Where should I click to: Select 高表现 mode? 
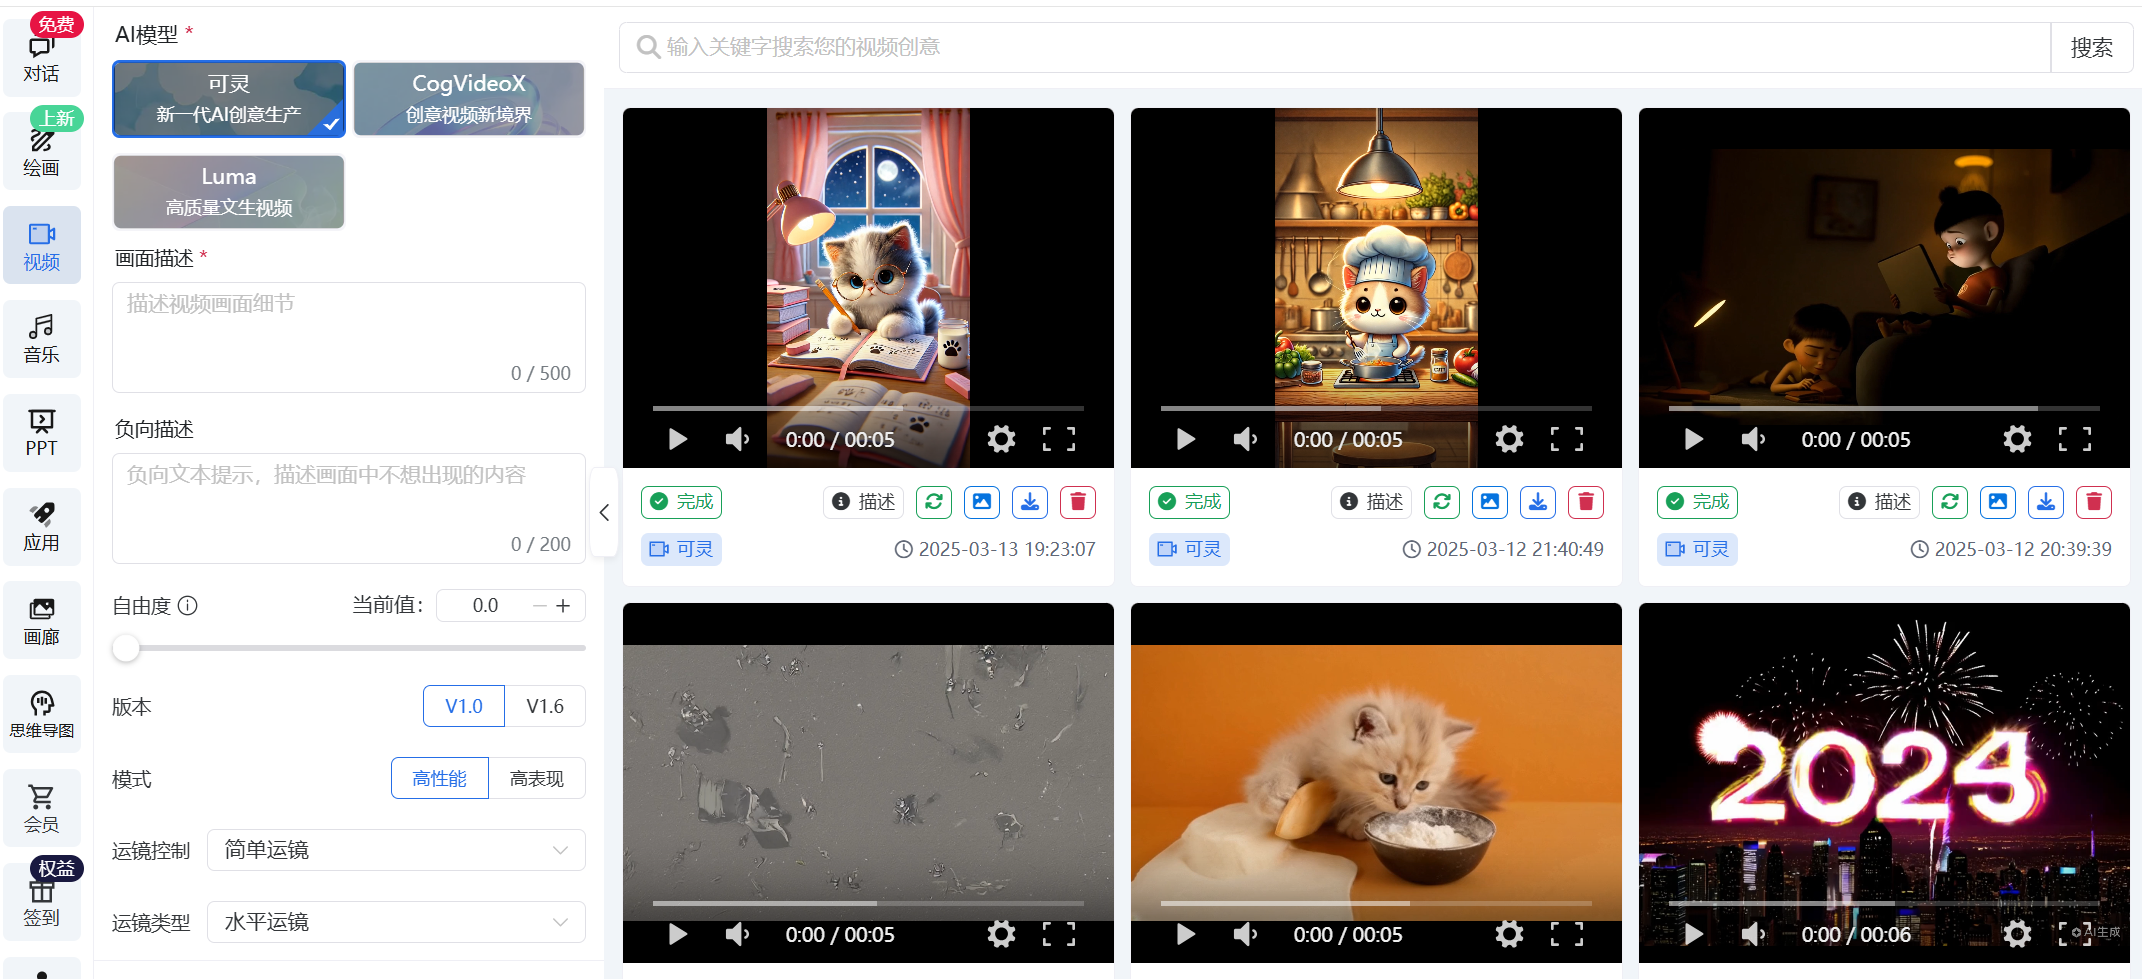point(537,779)
